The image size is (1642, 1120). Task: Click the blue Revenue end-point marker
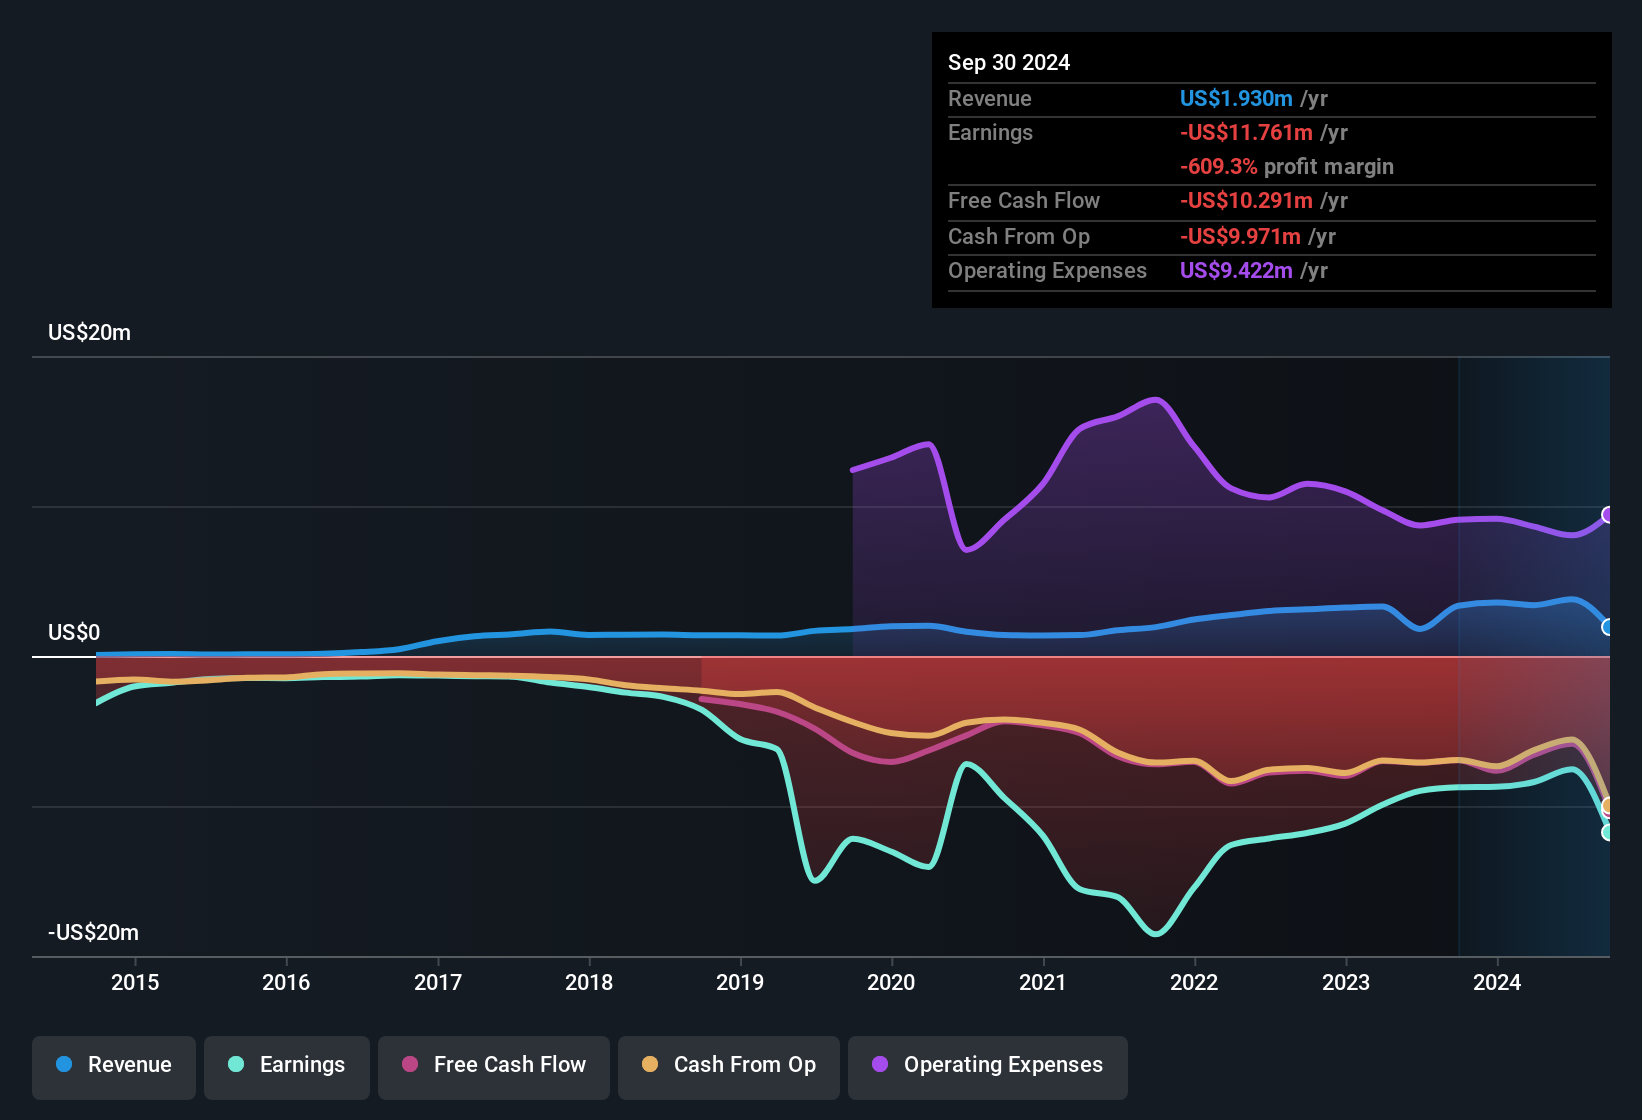point(1608,627)
